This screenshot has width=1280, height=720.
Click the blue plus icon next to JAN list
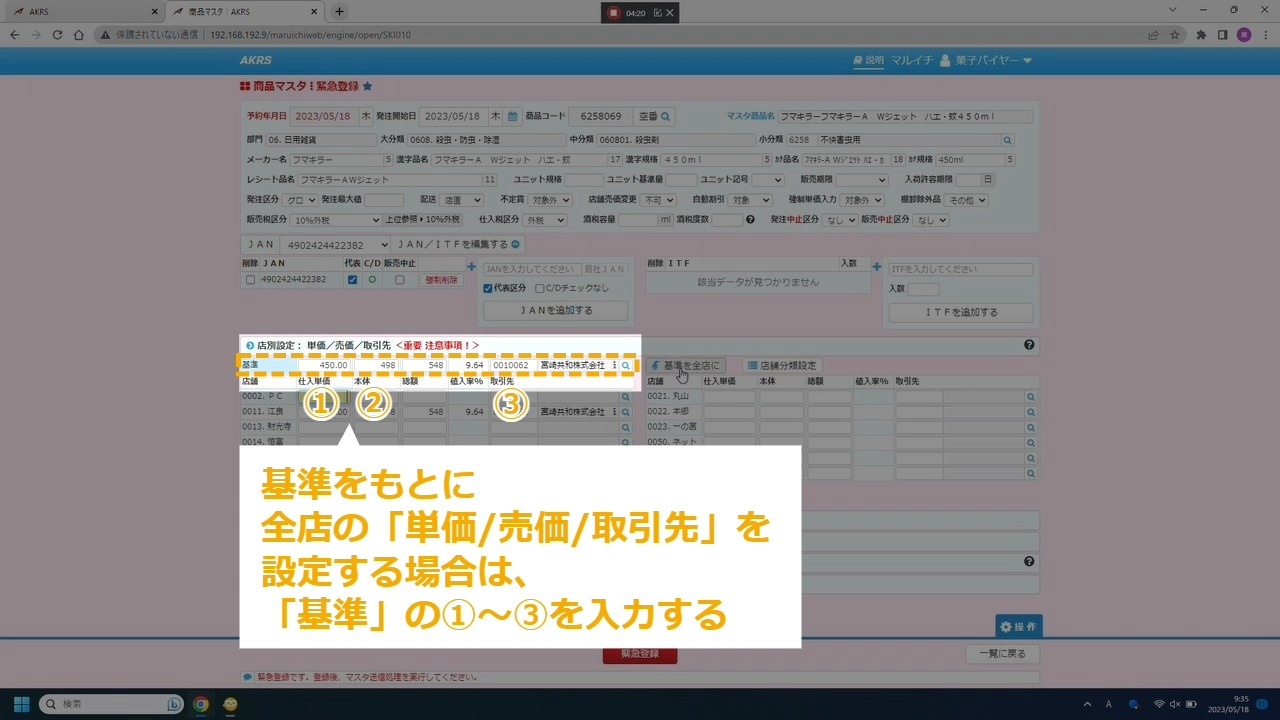471,267
